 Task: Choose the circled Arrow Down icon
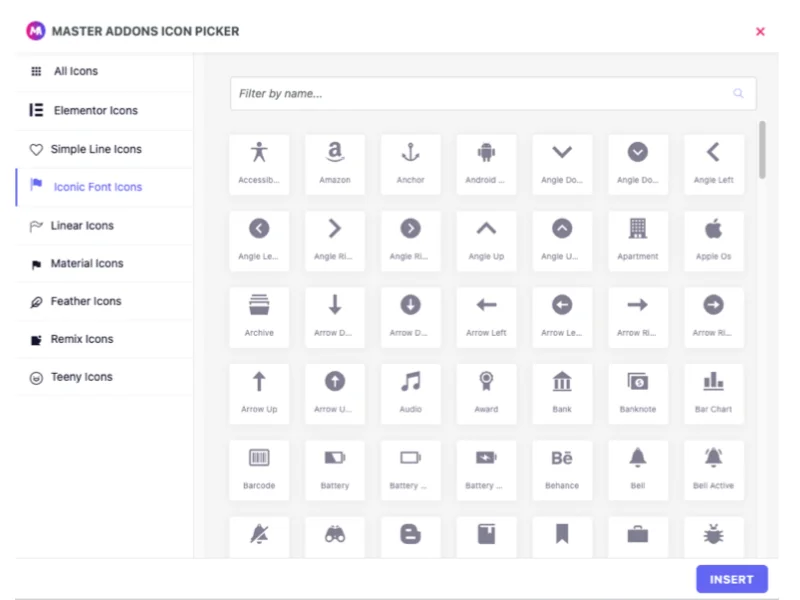[411, 317]
